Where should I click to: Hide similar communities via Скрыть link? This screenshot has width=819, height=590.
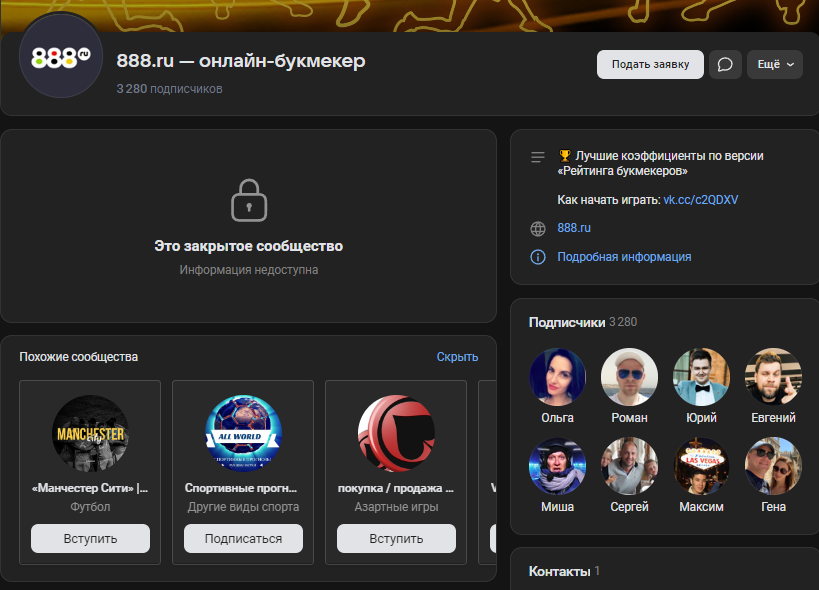coord(457,357)
